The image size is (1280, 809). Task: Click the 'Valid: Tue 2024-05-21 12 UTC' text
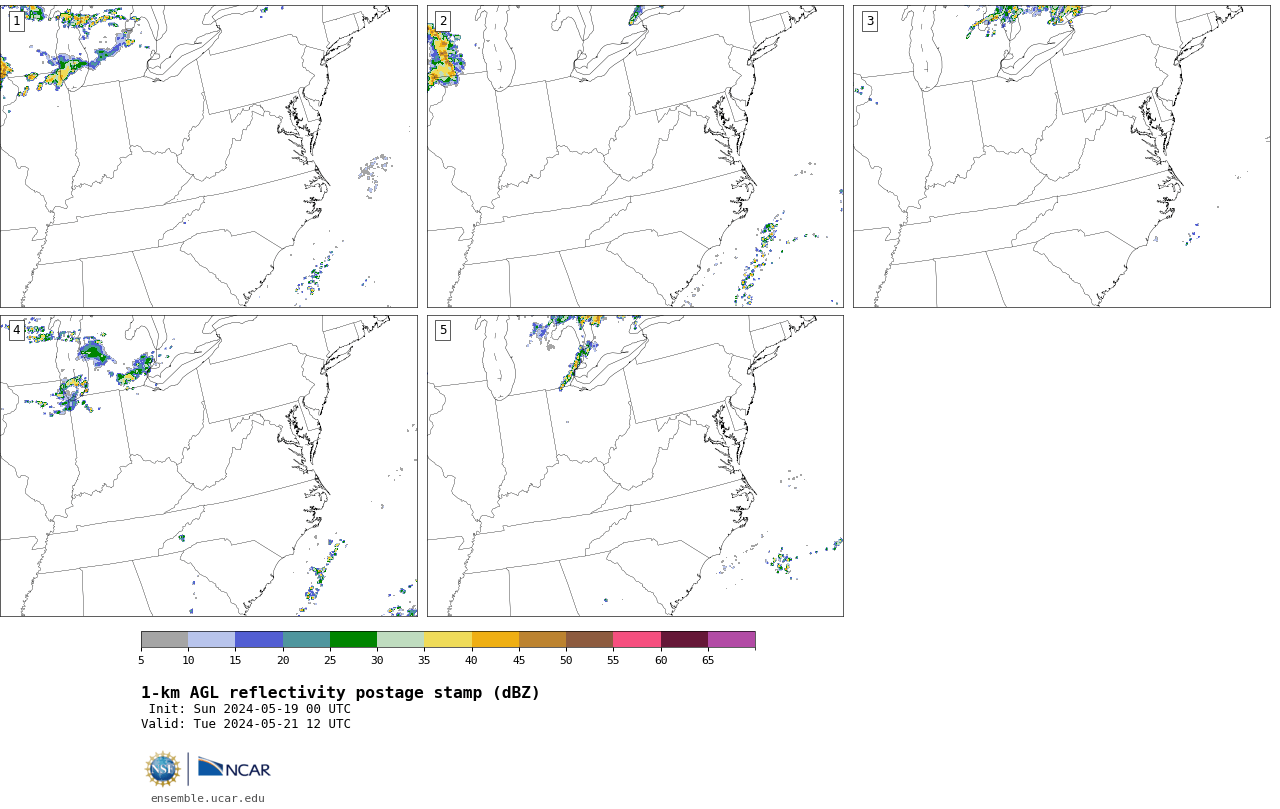coord(246,724)
